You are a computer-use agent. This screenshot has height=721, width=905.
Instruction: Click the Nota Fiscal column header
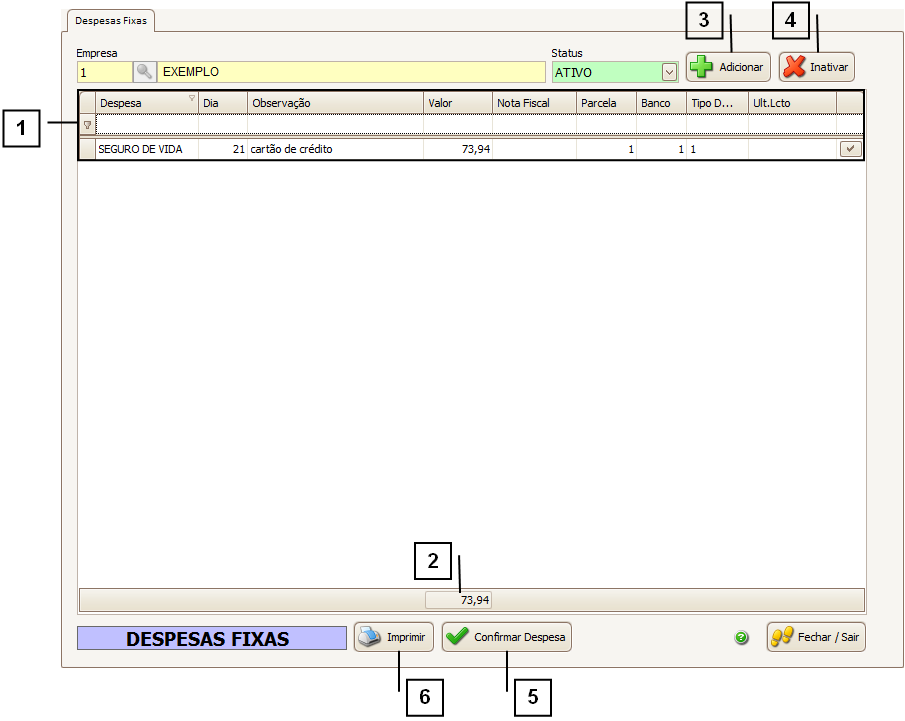tap(534, 103)
